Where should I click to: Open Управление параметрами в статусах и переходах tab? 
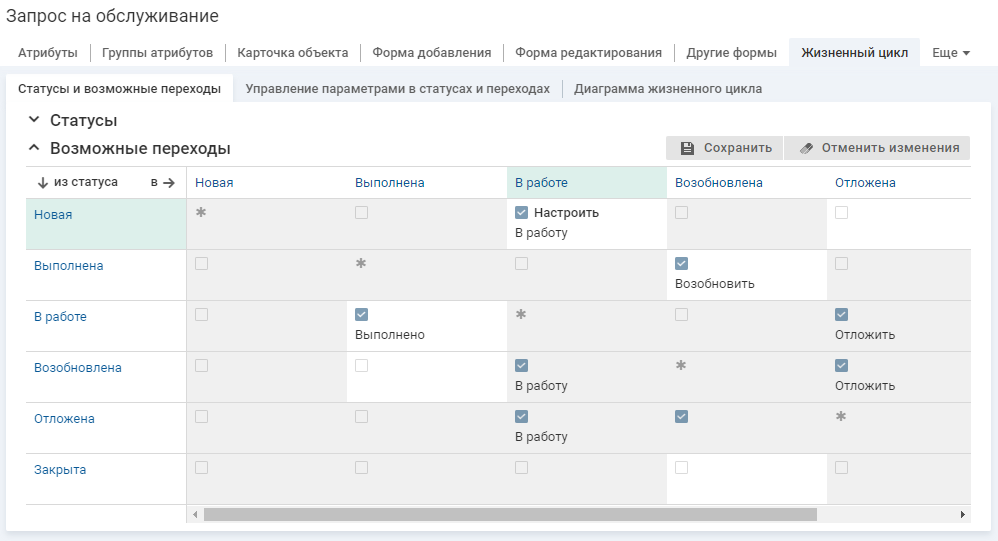pos(397,89)
